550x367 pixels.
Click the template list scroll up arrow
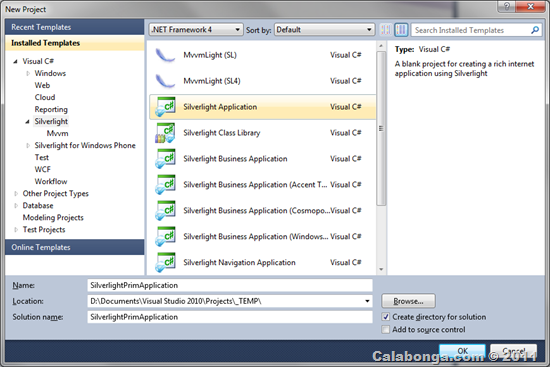[381, 46]
